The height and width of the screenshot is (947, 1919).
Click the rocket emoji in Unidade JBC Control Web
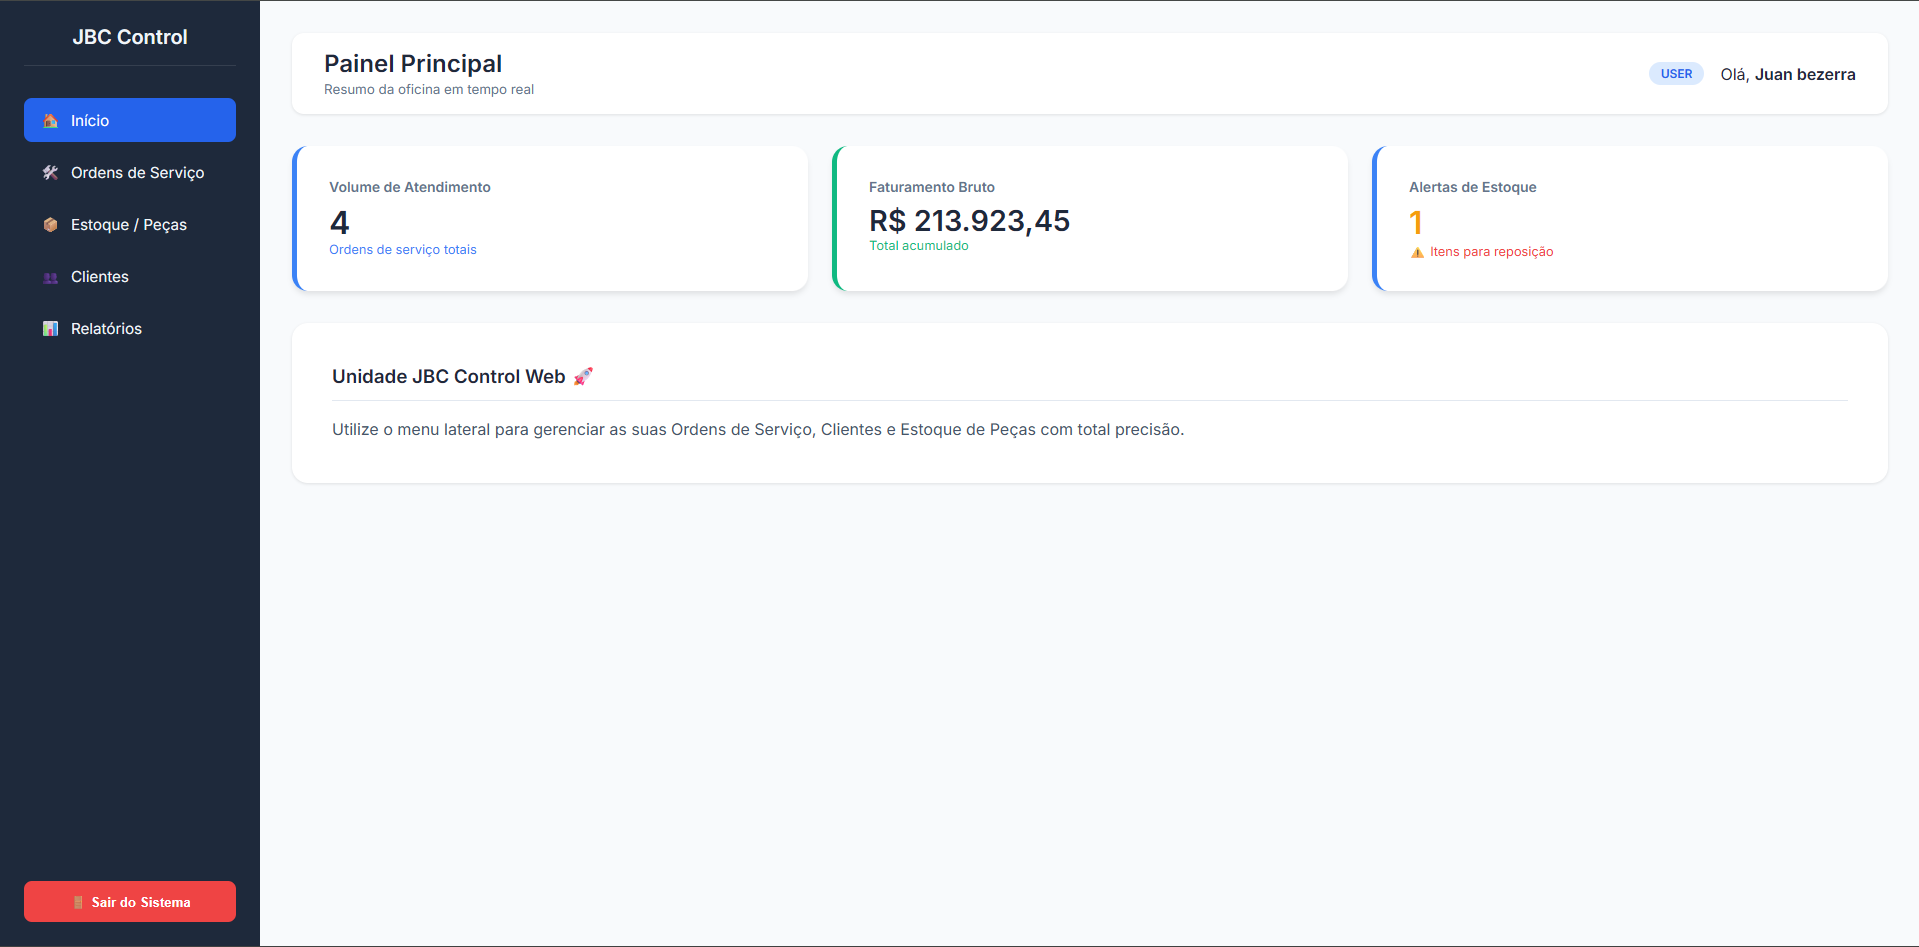coord(583,376)
